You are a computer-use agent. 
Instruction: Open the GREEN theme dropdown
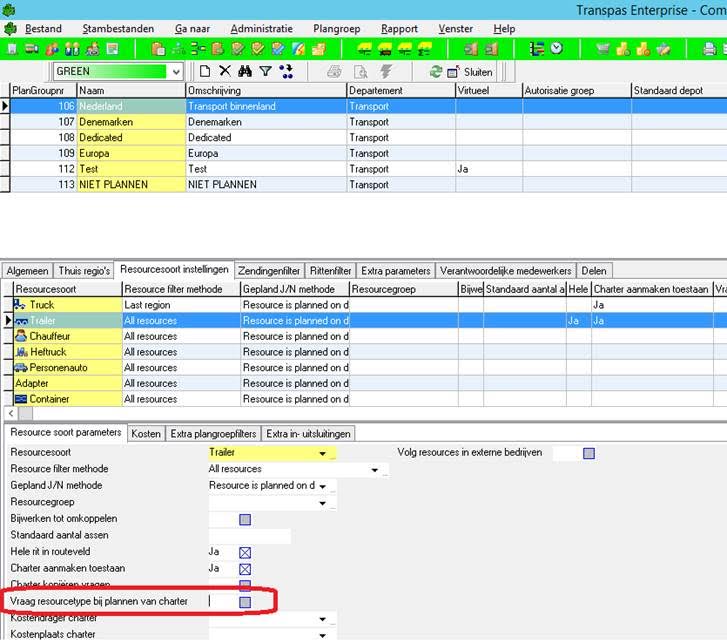[175, 72]
